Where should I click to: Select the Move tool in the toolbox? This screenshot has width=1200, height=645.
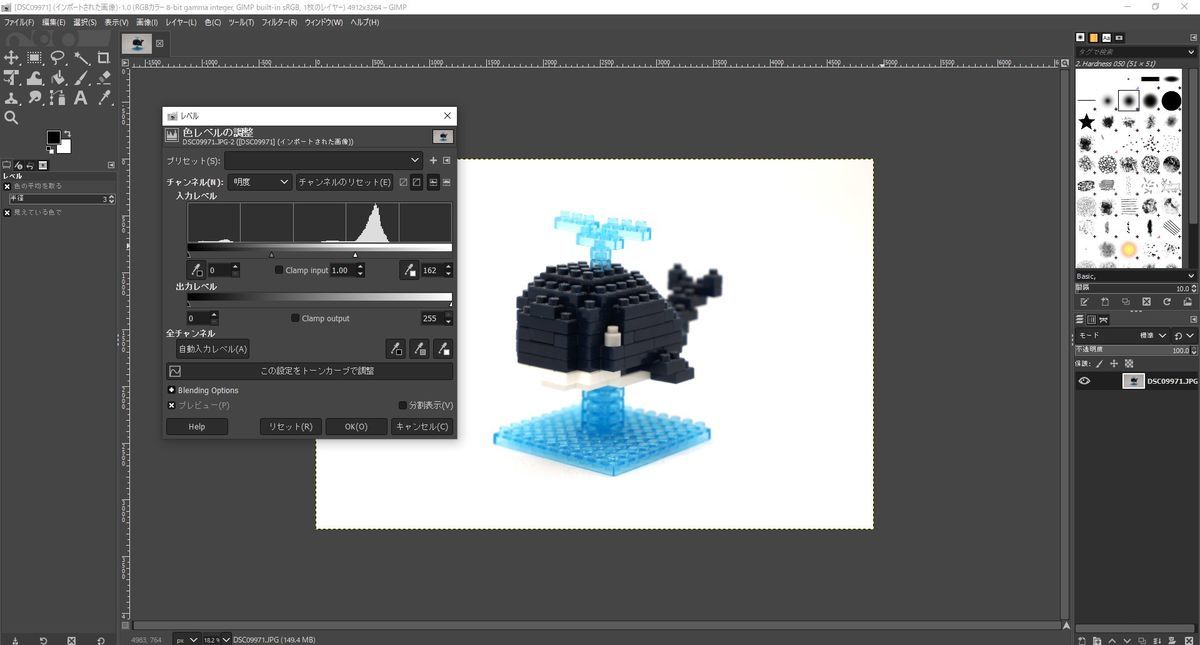[x=12, y=58]
